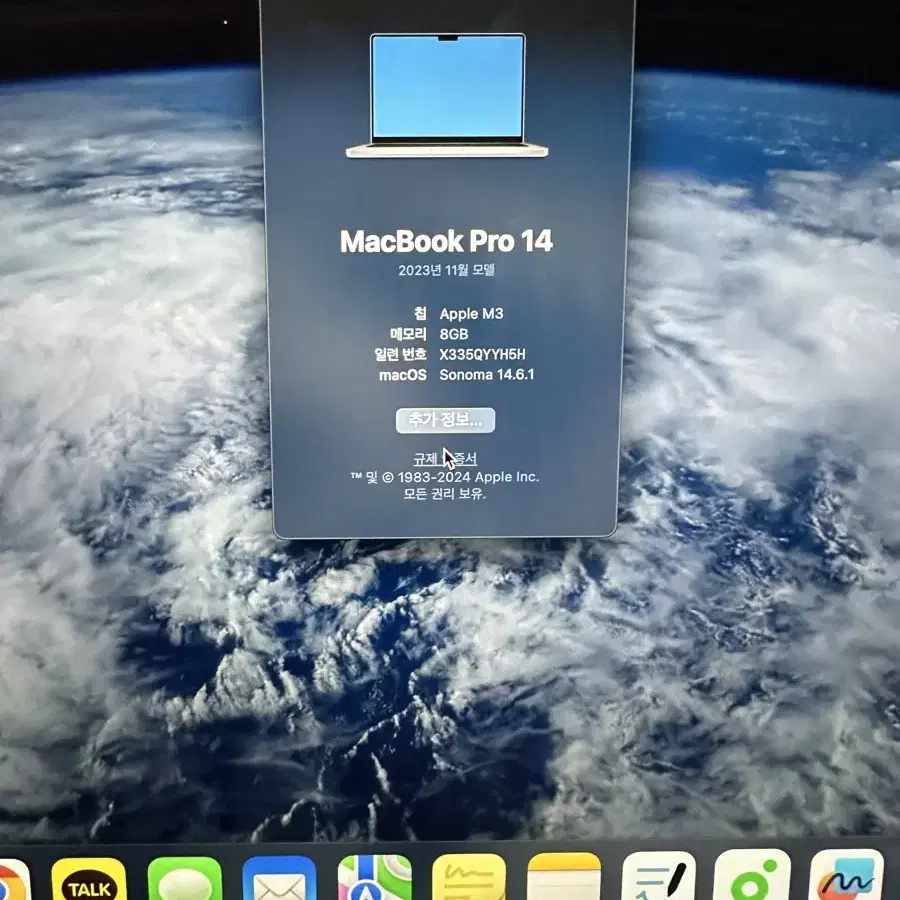
Task: Open the yellow Stickies icon in dock
Action: pos(469,877)
